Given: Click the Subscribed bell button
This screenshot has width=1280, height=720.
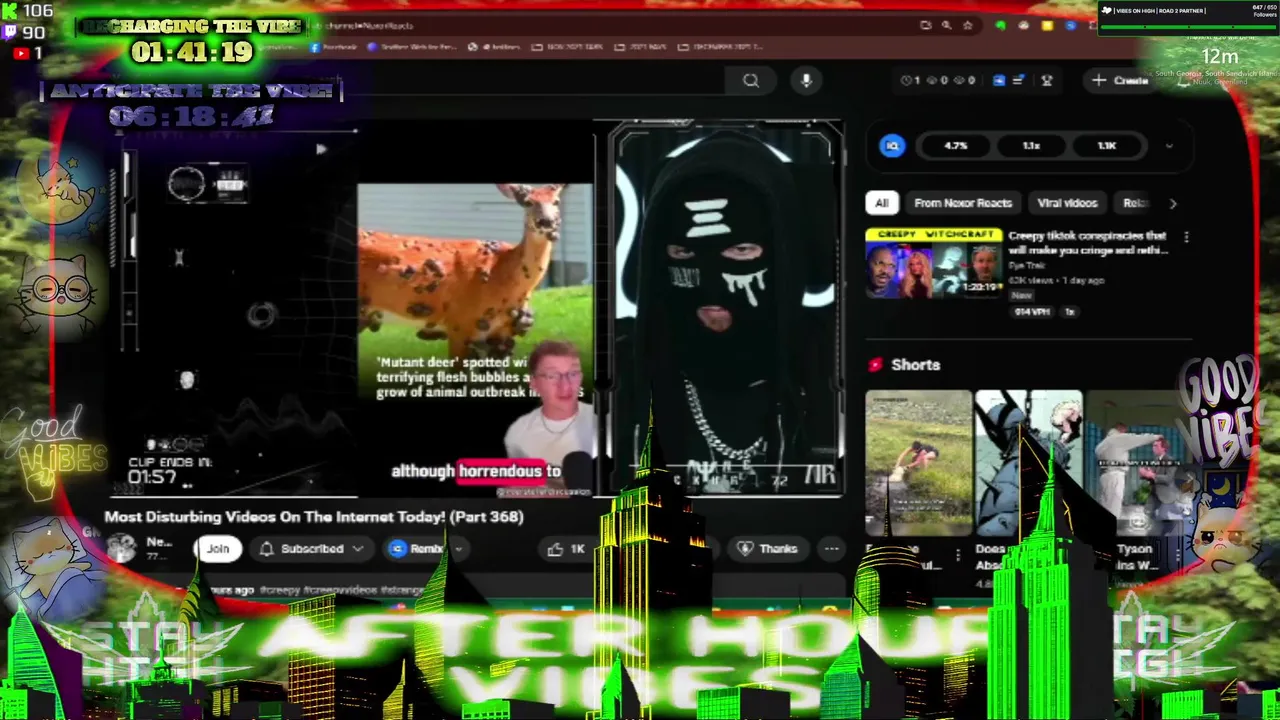Looking at the screenshot, I should [x=310, y=549].
